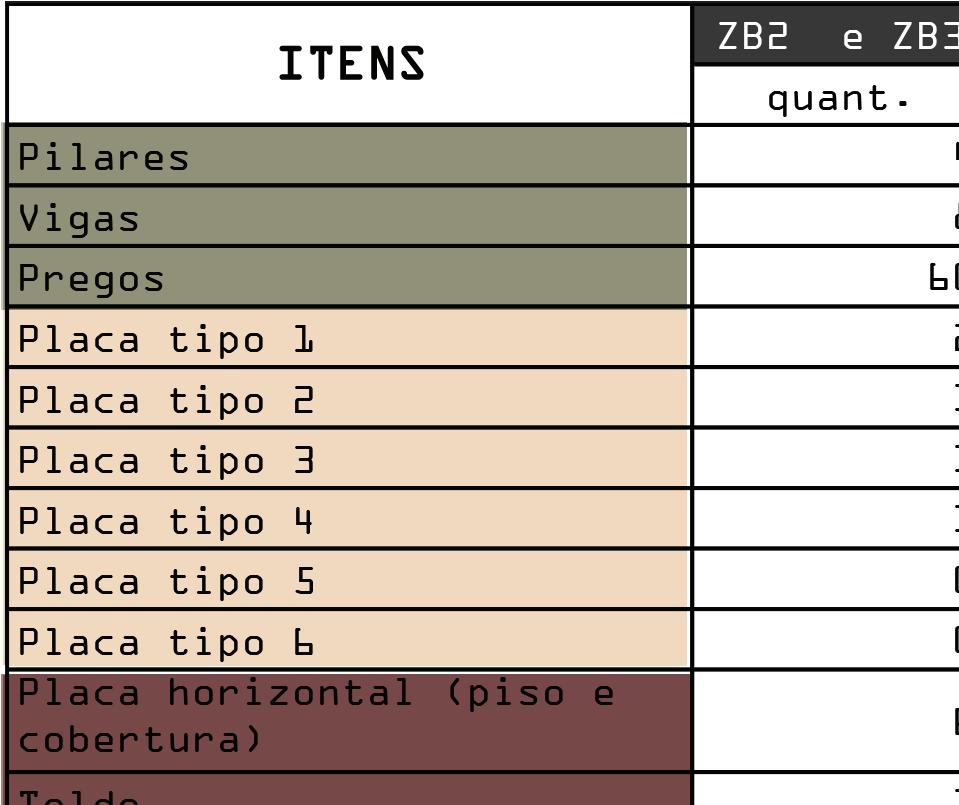Click the Placa horizontal (piso e cobertura) cell
Screen dimensions: 959x805
click(348, 721)
